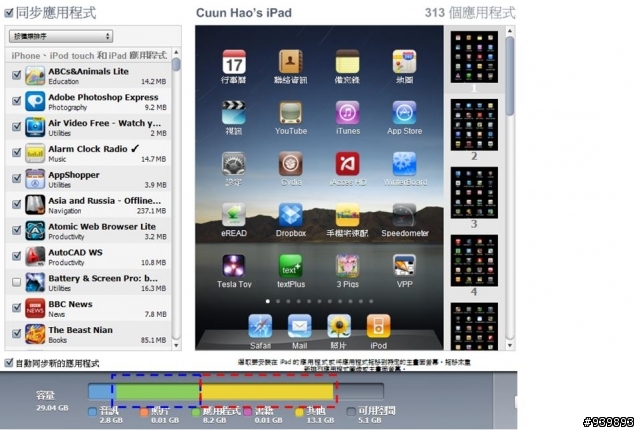This screenshot has height=430, width=640.
Task: Select the eREAD app icon
Action: 234,215
